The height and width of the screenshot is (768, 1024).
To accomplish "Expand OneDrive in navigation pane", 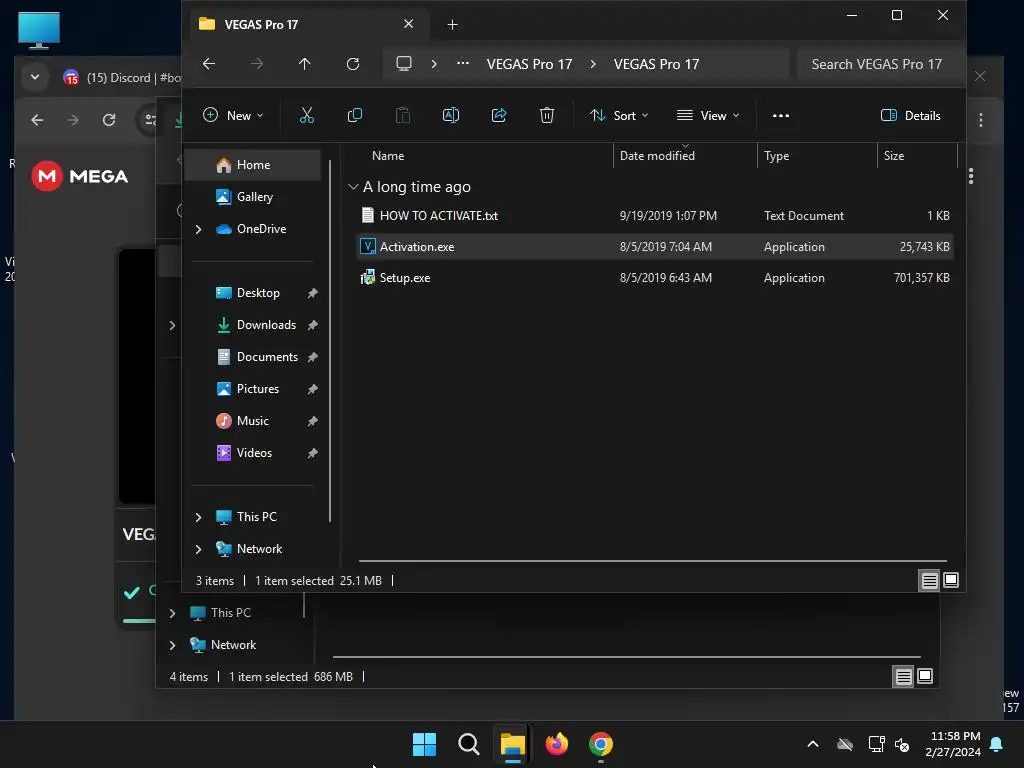I will (198, 229).
